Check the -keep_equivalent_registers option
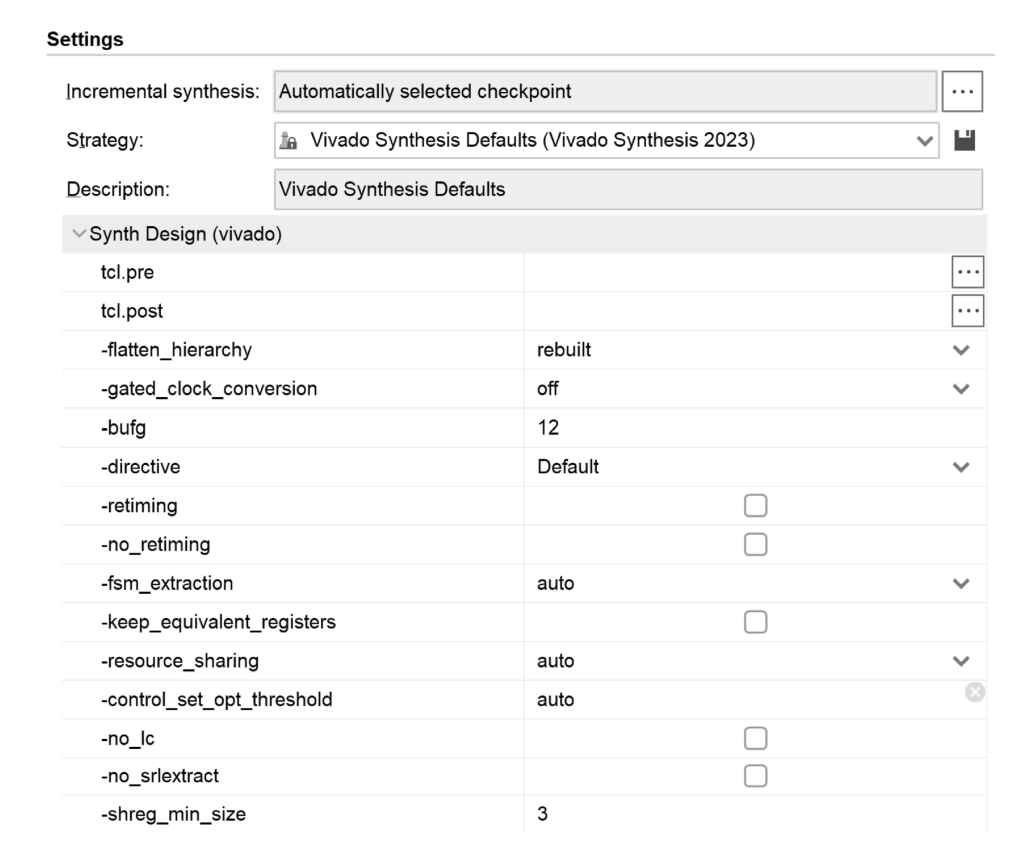 pyautogui.click(x=755, y=622)
